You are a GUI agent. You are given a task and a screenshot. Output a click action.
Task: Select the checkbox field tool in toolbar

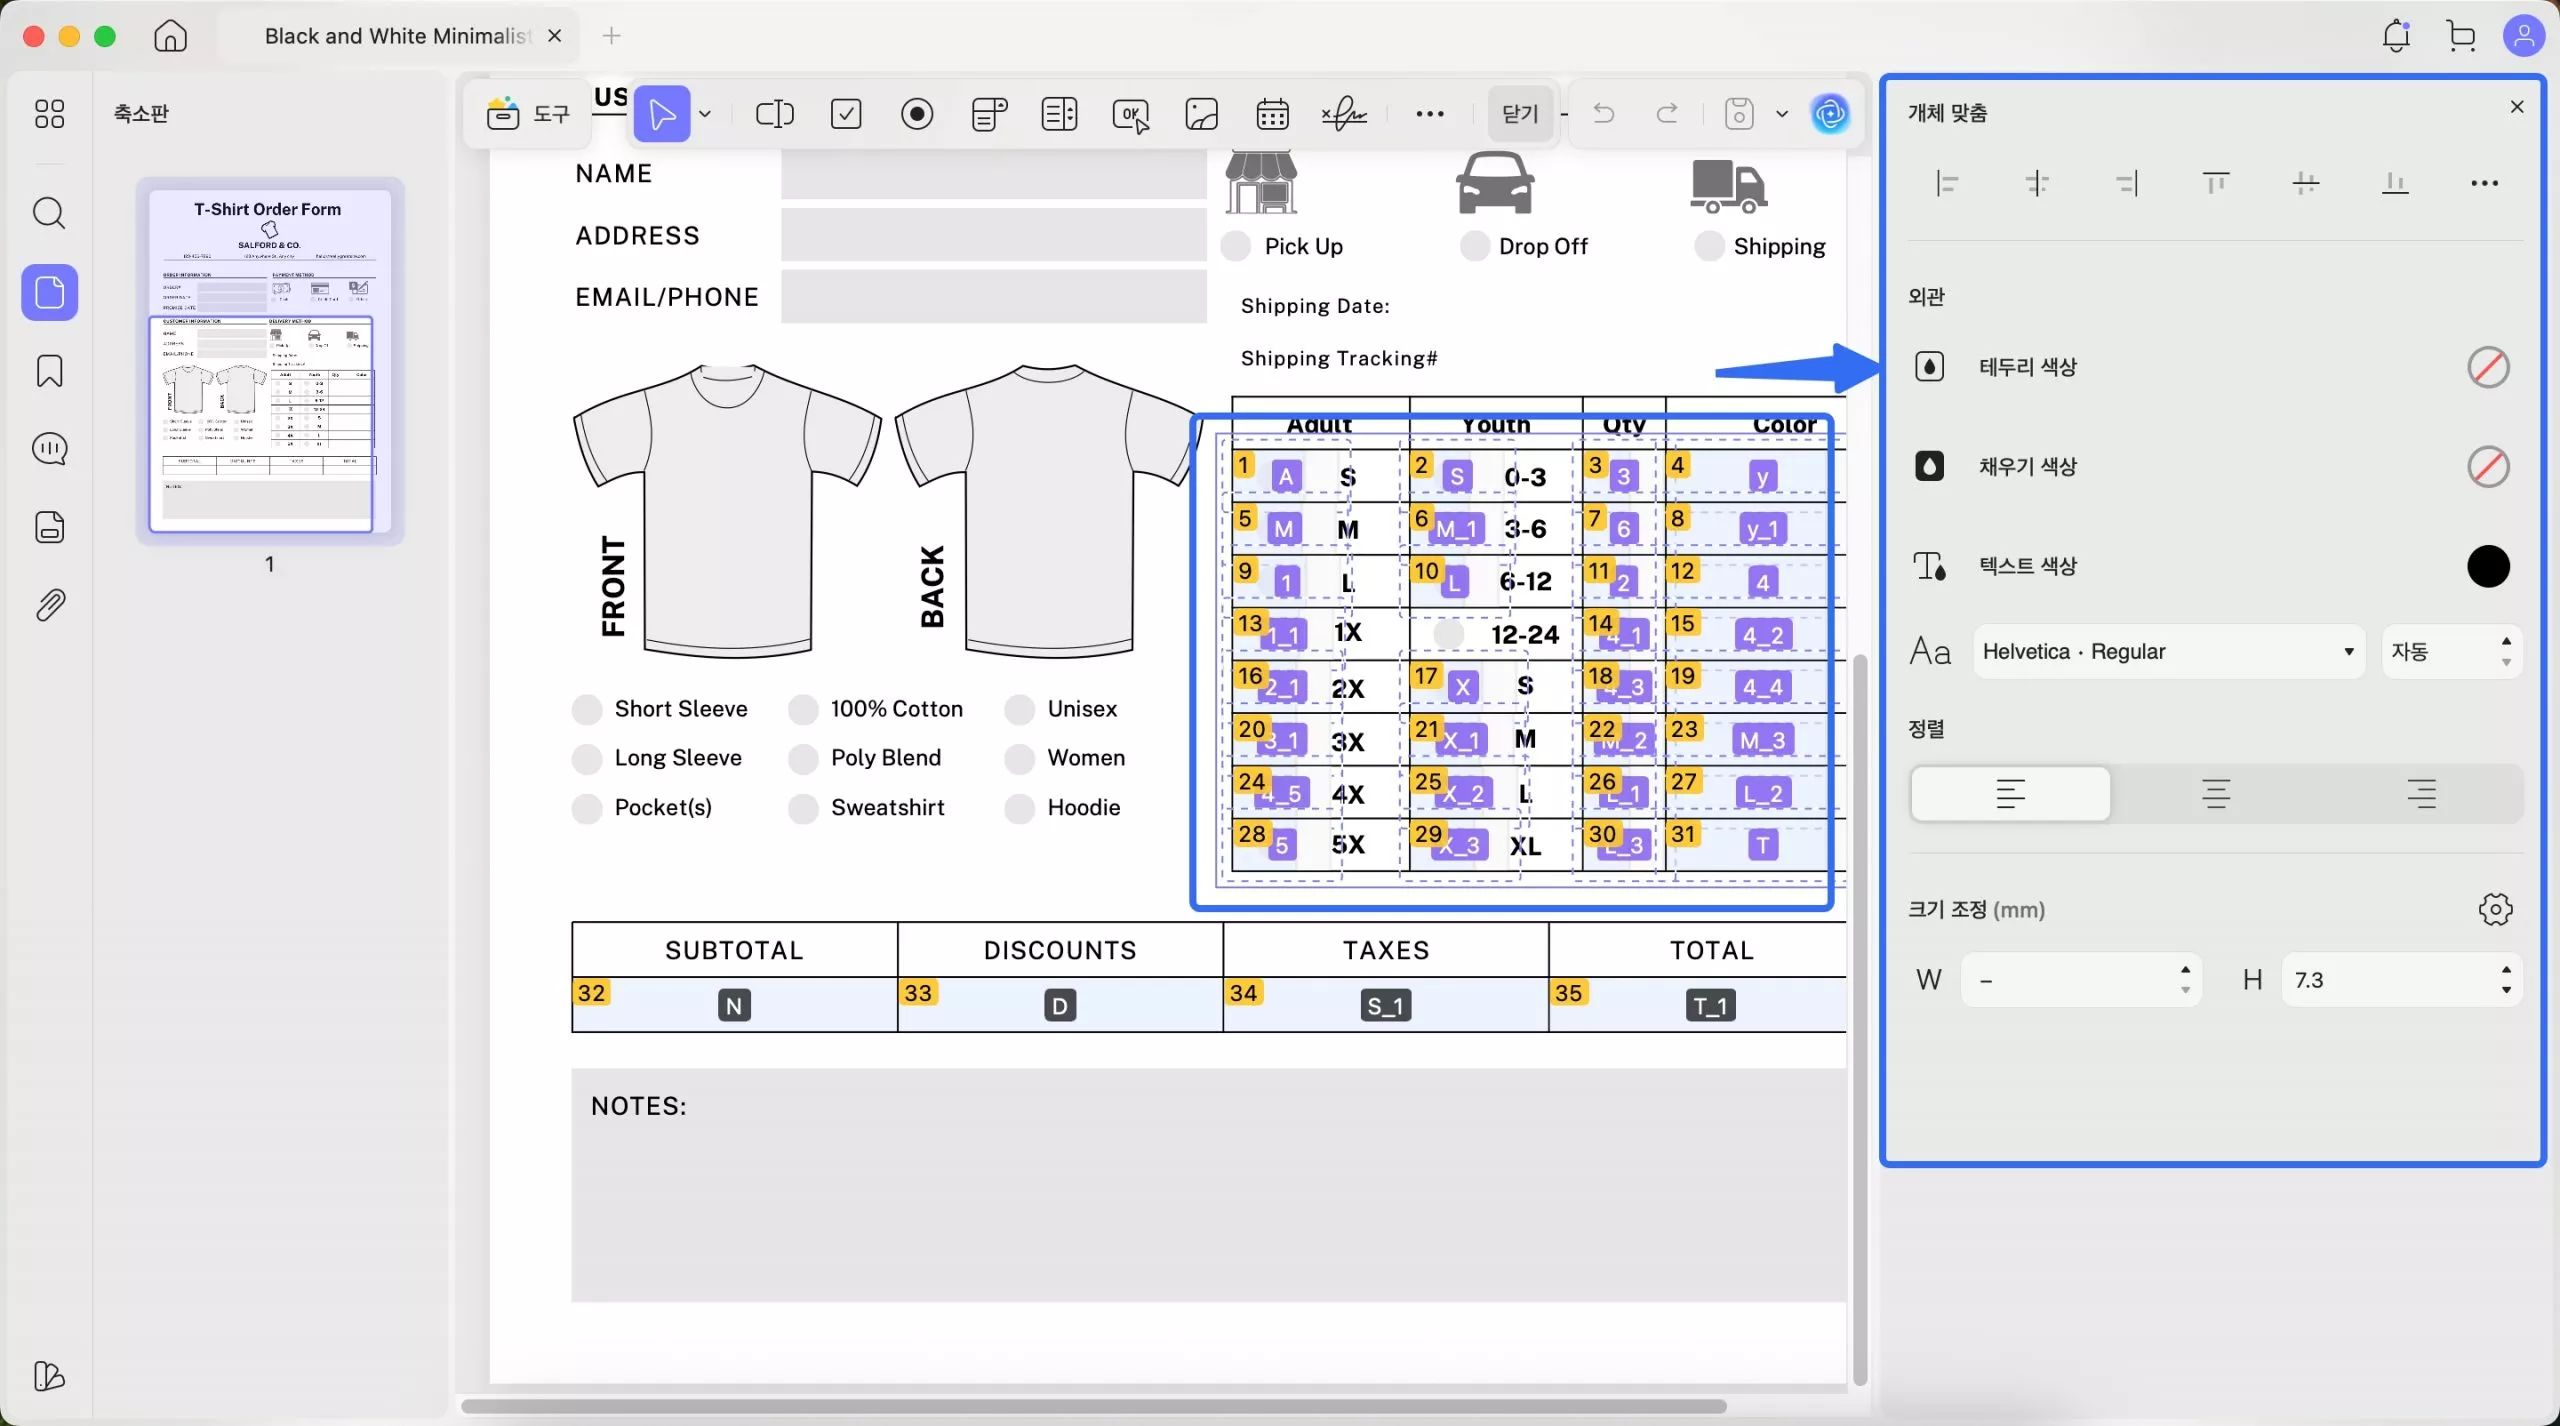click(x=846, y=114)
